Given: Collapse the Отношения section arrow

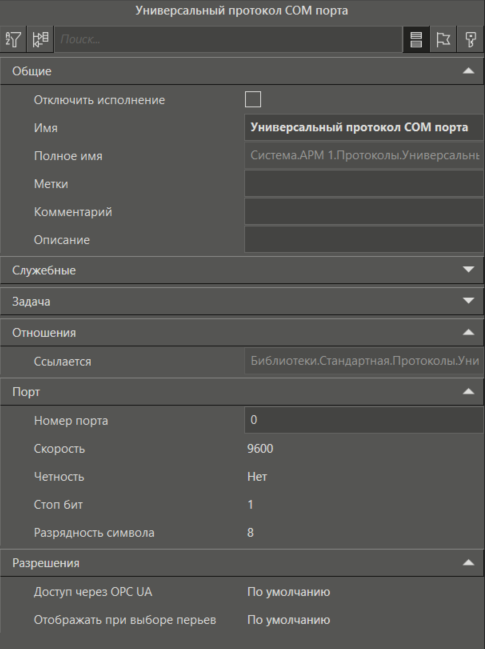Looking at the screenshot, I should pyautogui.click(x=468, y=332).
